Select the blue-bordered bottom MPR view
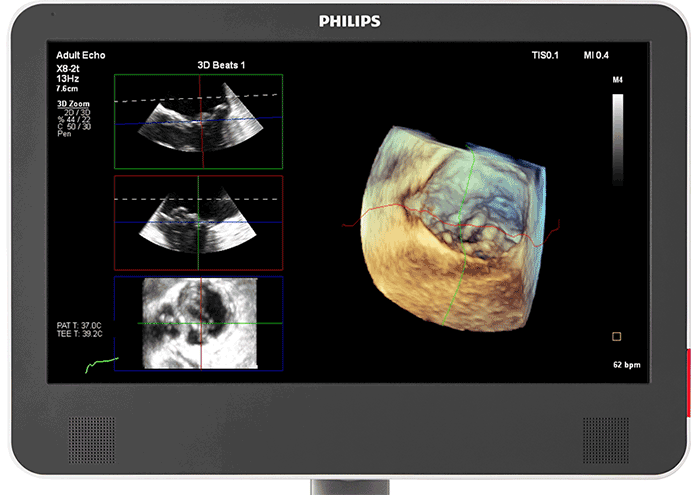Image resolution: width=700 pixels, height=500 pixels. 198,323
